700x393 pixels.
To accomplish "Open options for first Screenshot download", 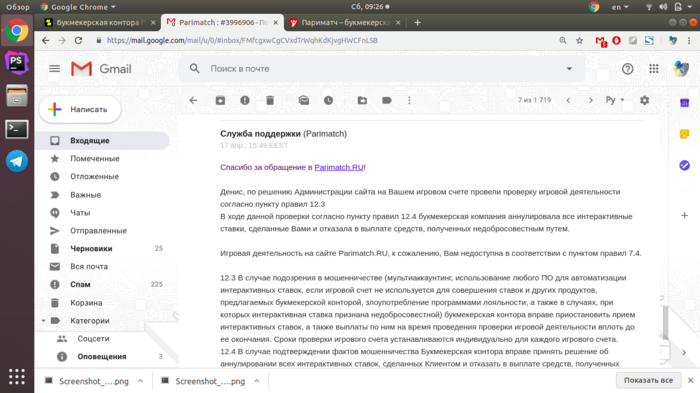I will tap(140, 381).
